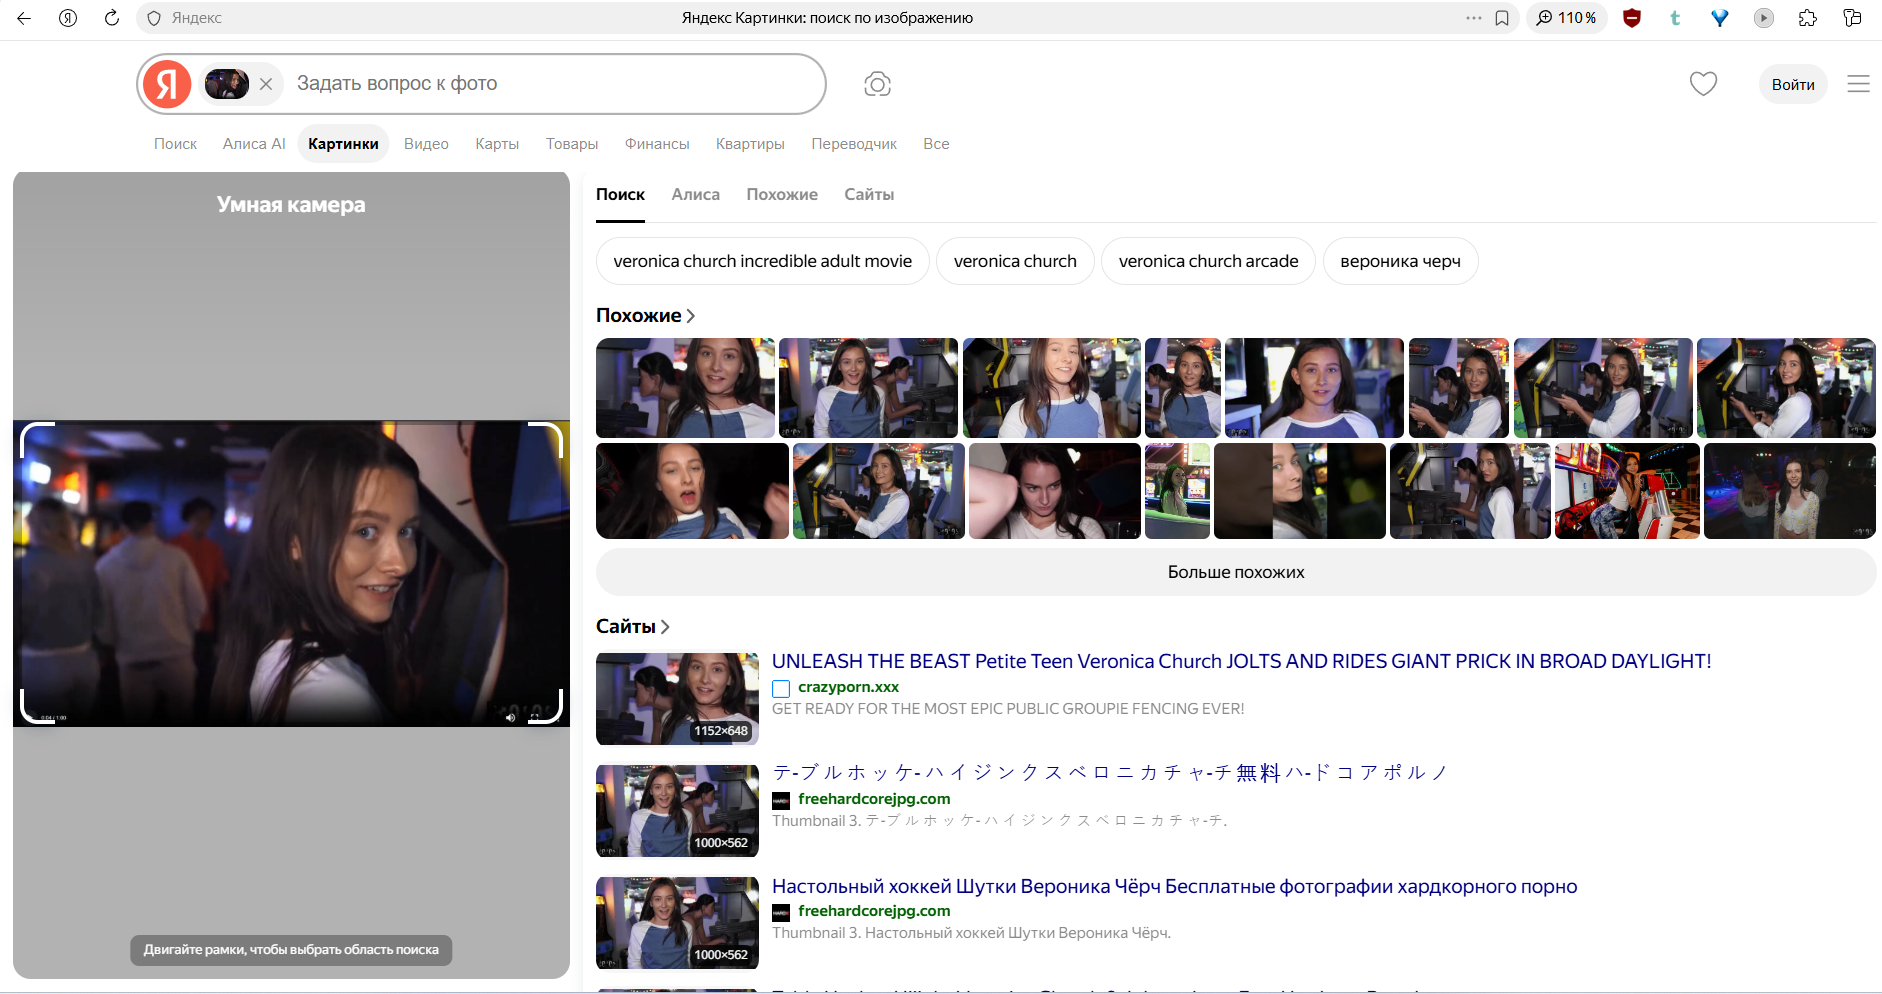Open Алиса AI in top navigation
Viewport: 1882px width, 994px height.
click(x=254, y=144)
